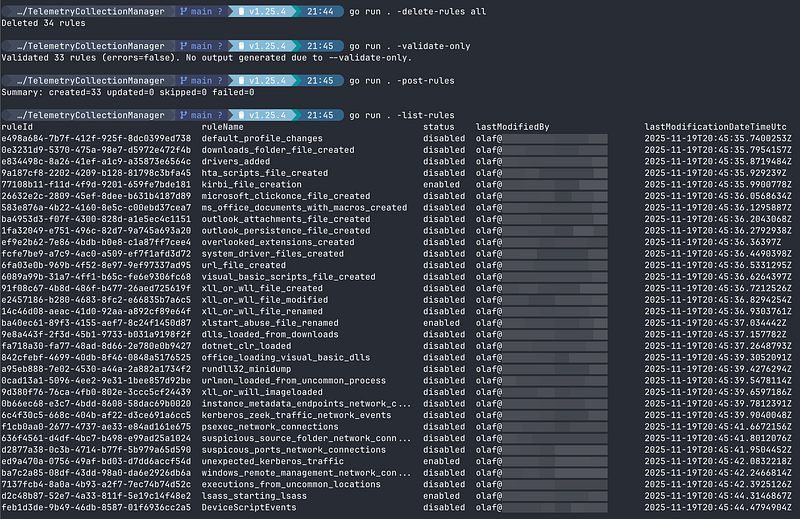Click rule name 'lsass_starting_lsass'

pos(254,496)
